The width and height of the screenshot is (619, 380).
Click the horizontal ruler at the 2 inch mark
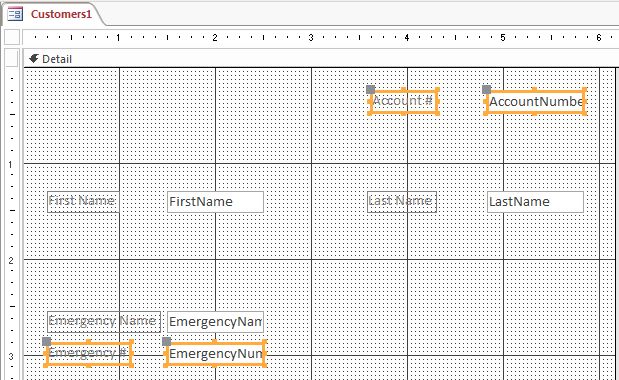(215, 37)
